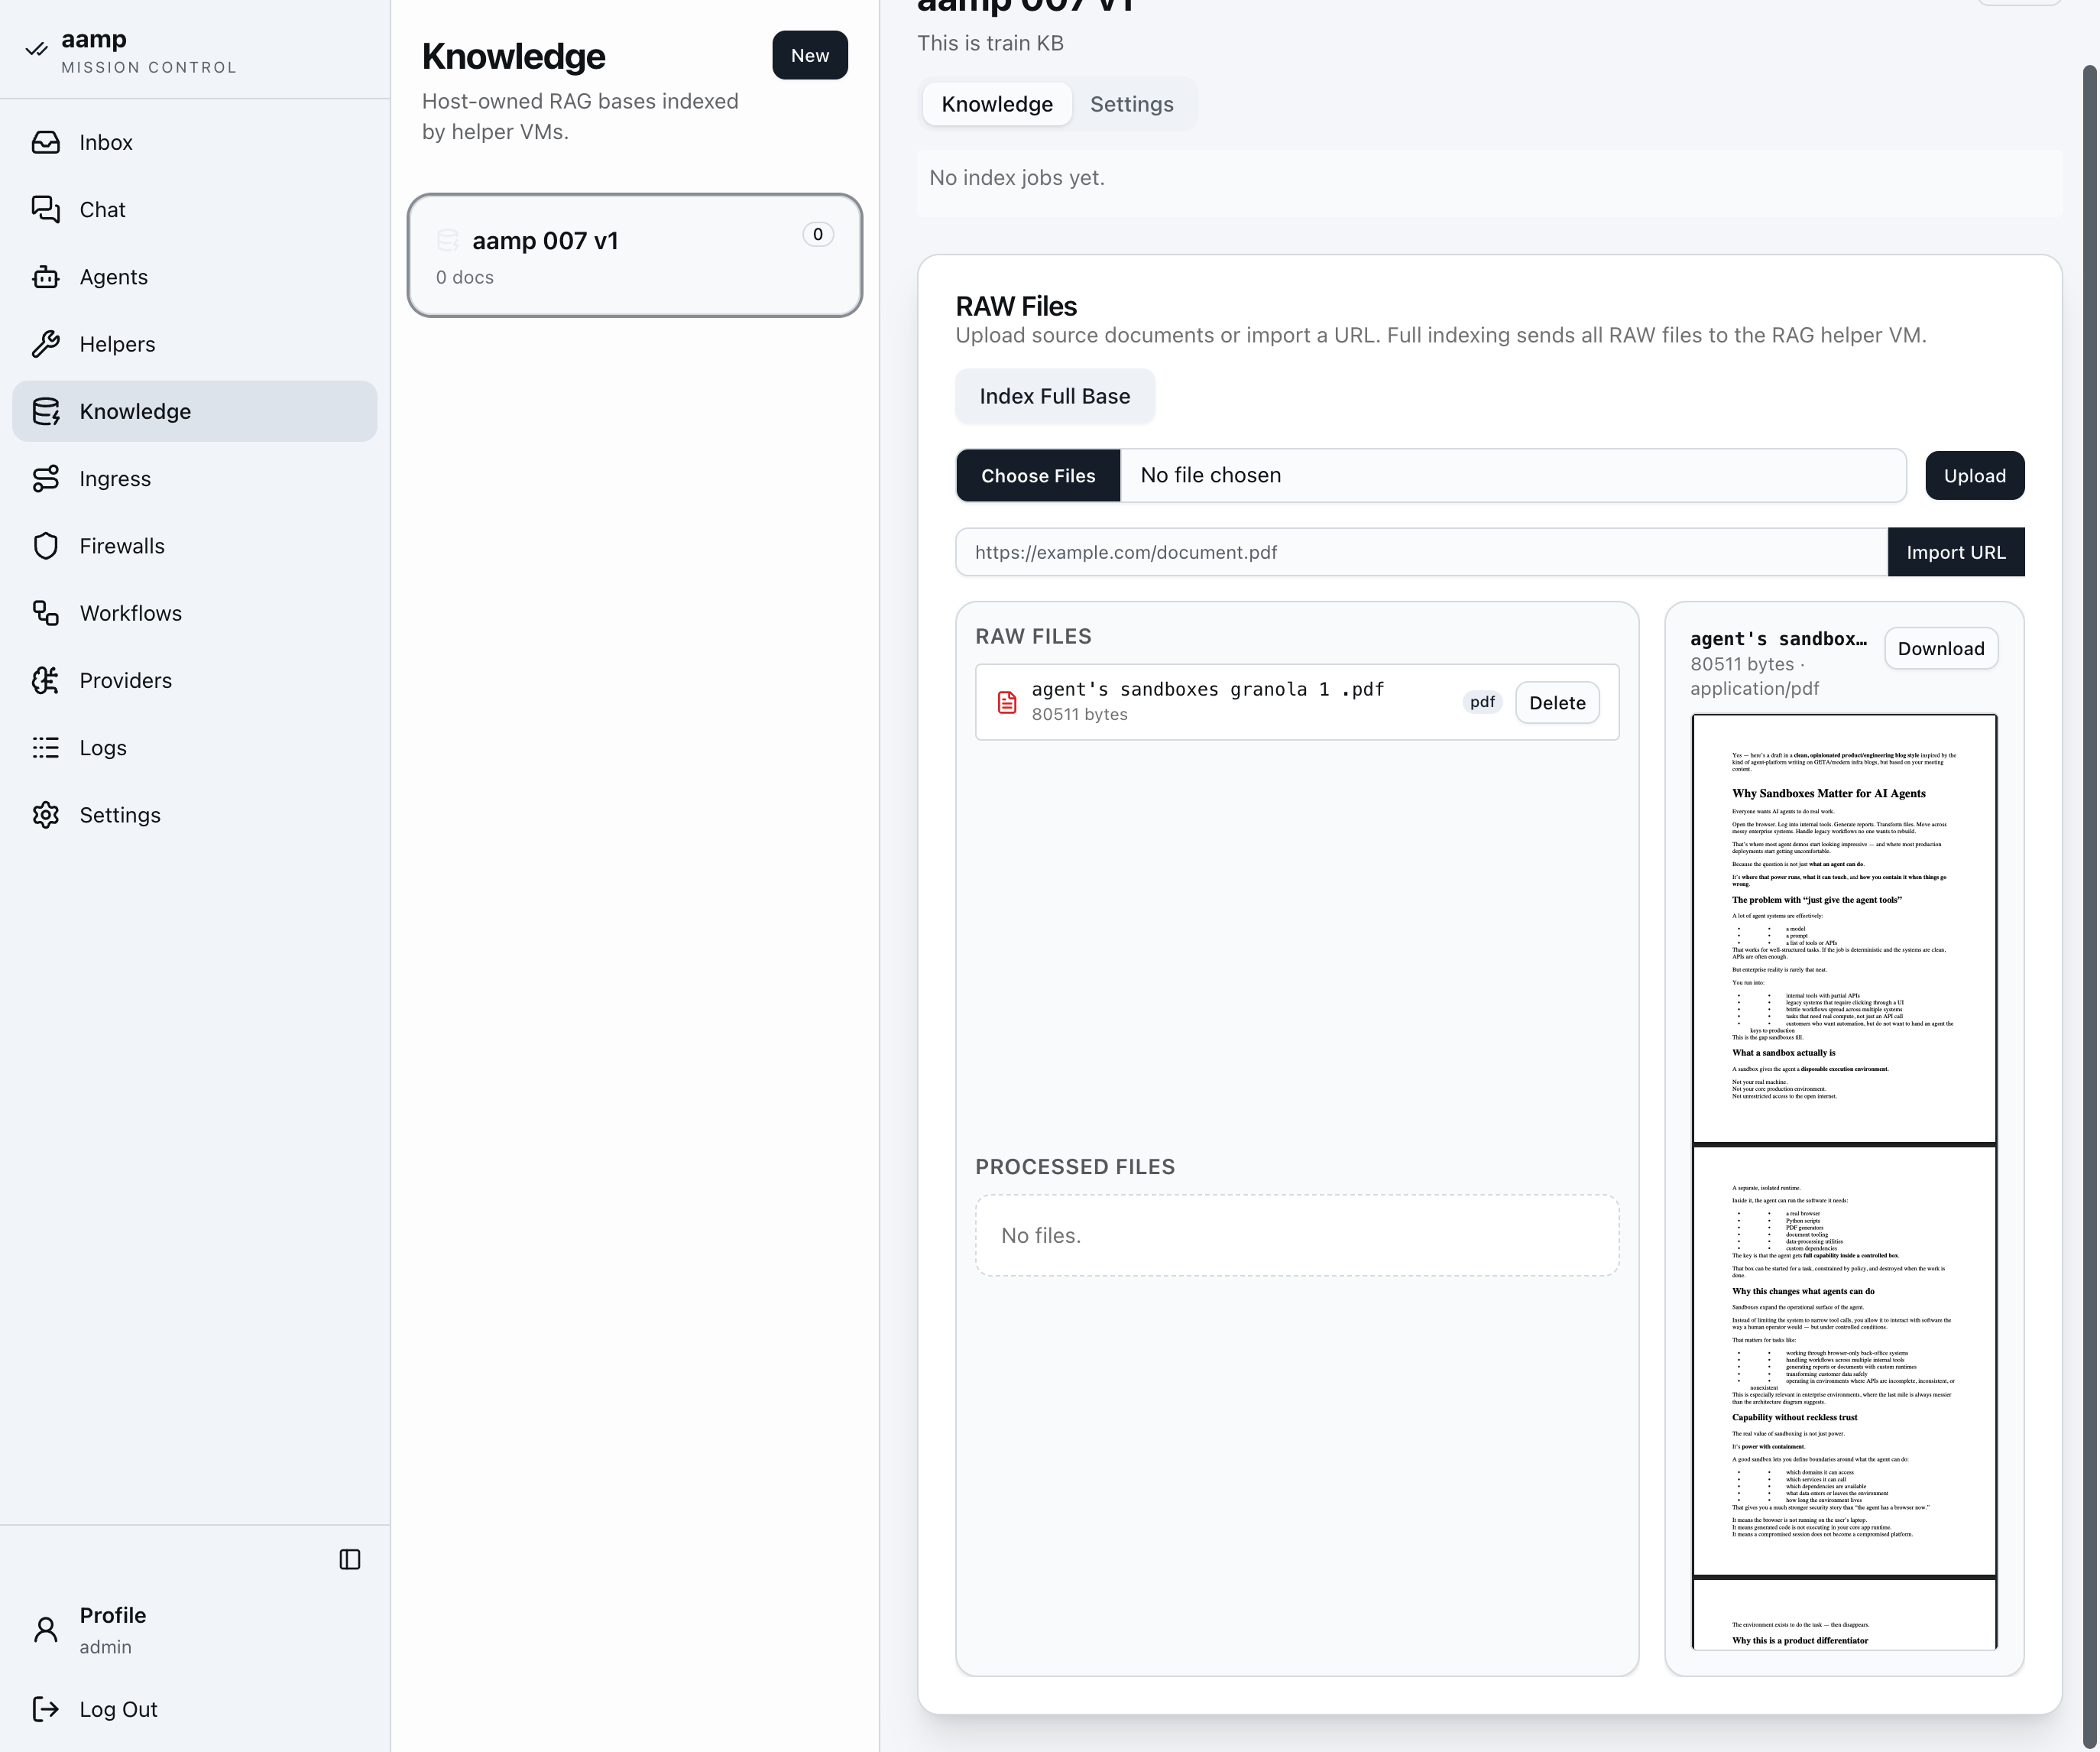The width and height of the screenshot is (2100, 1752).
Task: Select the Agents robot icon
Action: point(46,277)
